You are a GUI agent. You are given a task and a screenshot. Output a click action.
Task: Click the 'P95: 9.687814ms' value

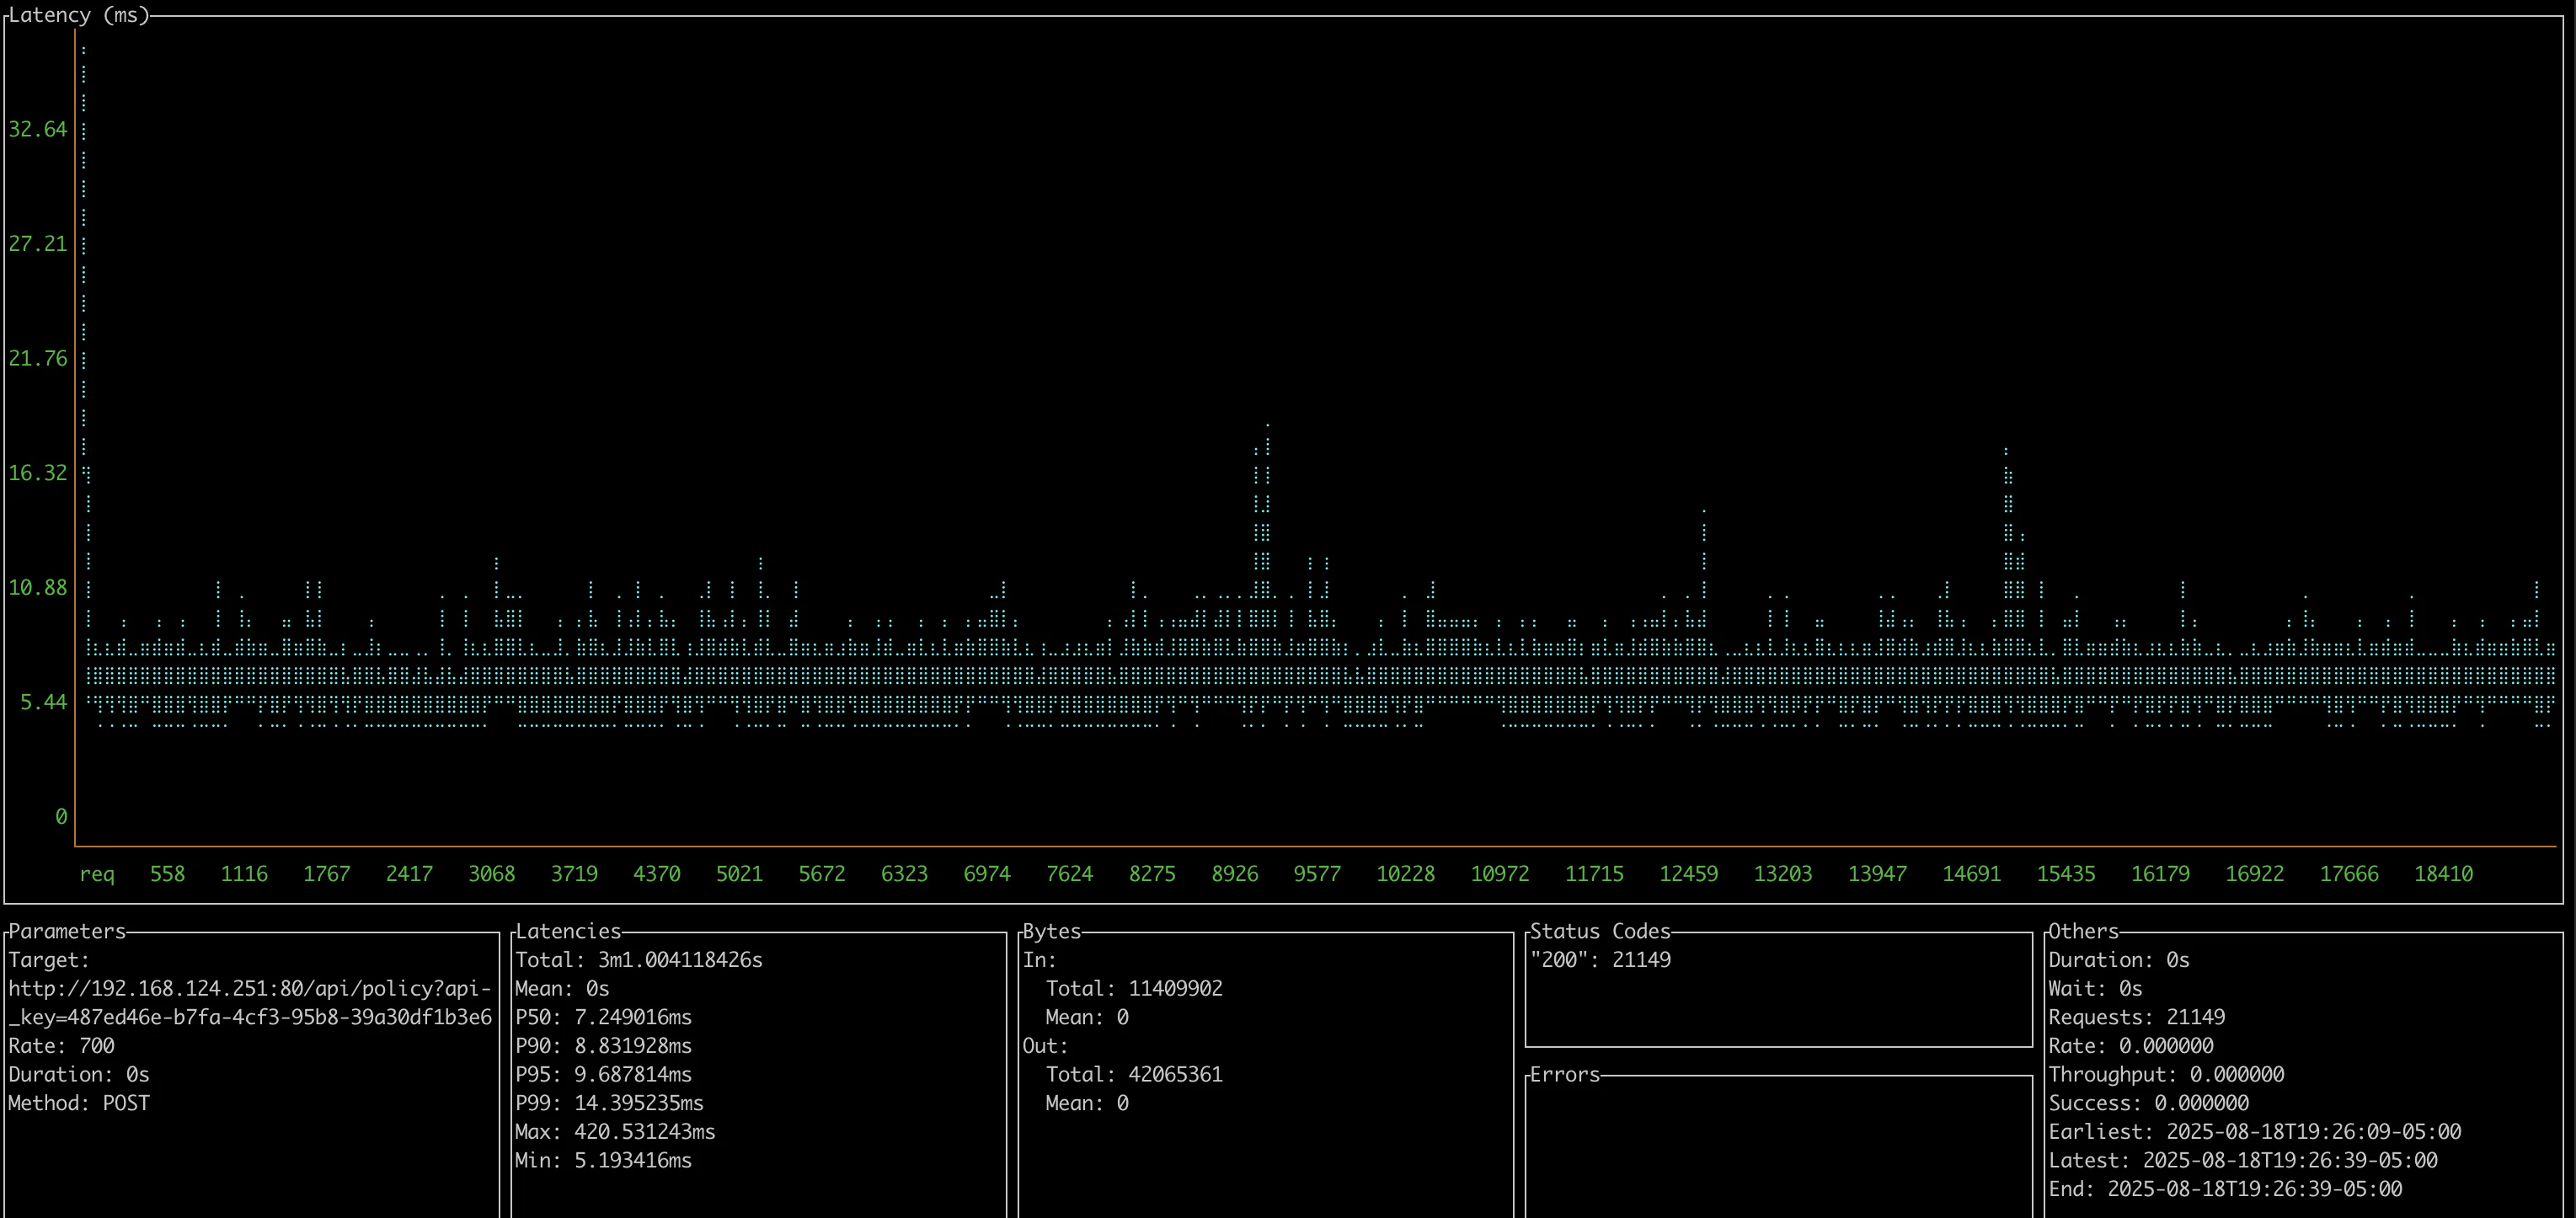pos(603,1075)
